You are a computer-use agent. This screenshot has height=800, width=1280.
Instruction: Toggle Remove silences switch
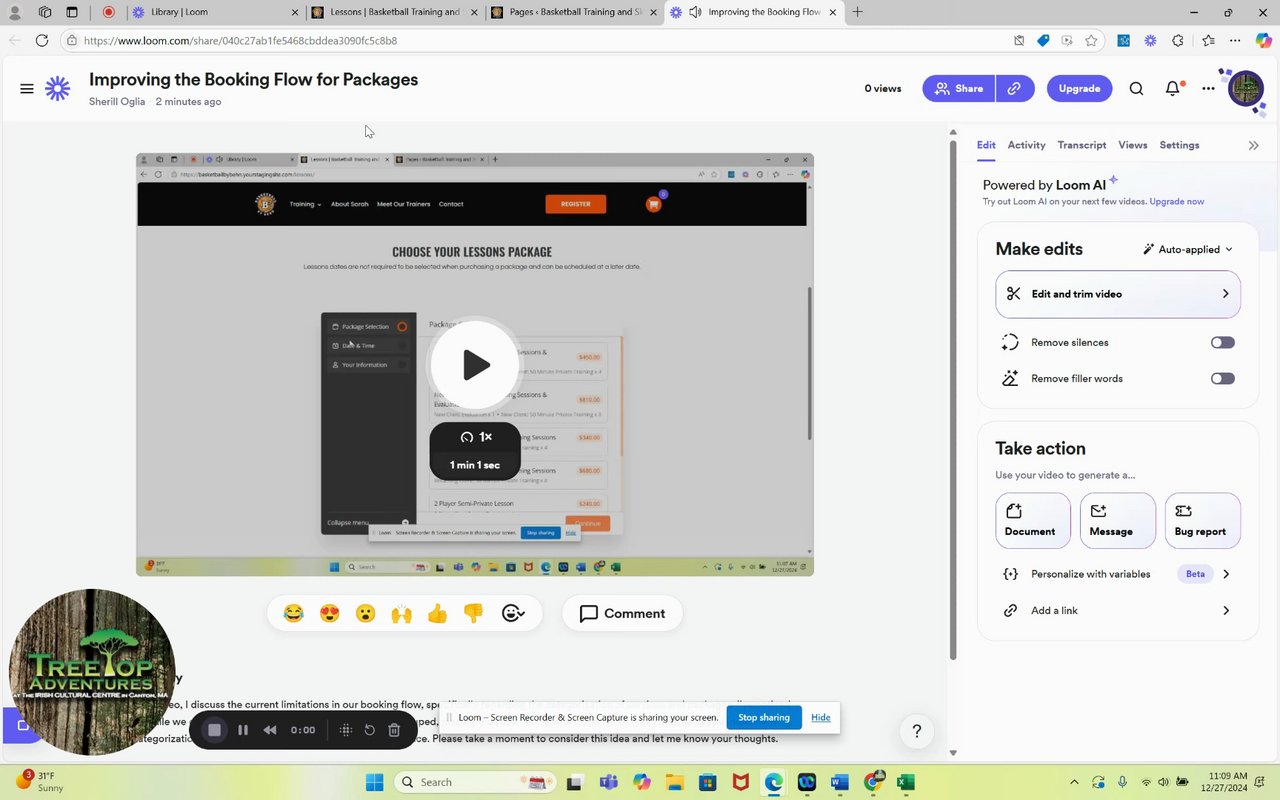1222,342
